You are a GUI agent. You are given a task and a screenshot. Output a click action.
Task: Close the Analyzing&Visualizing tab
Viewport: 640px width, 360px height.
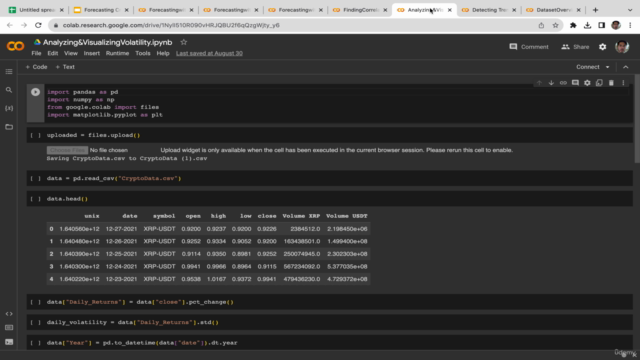pyautogui.click(x=449, y=10)
